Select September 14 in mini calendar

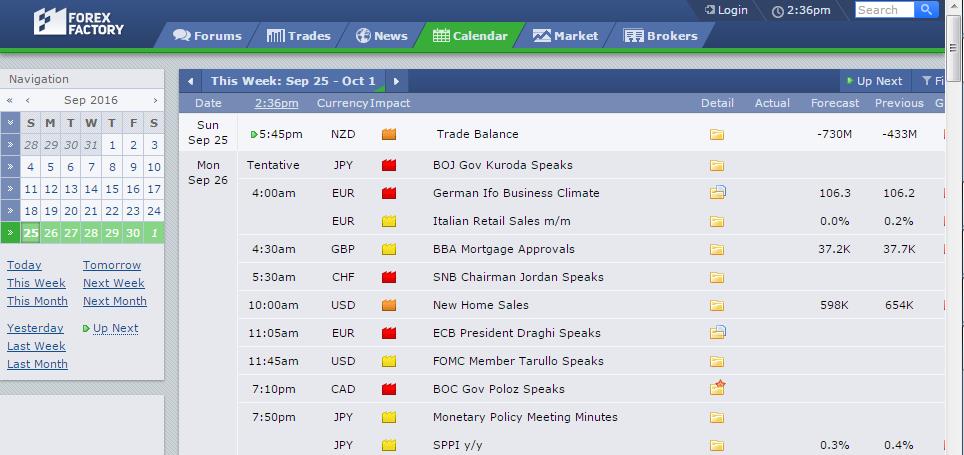coord(91,189)
